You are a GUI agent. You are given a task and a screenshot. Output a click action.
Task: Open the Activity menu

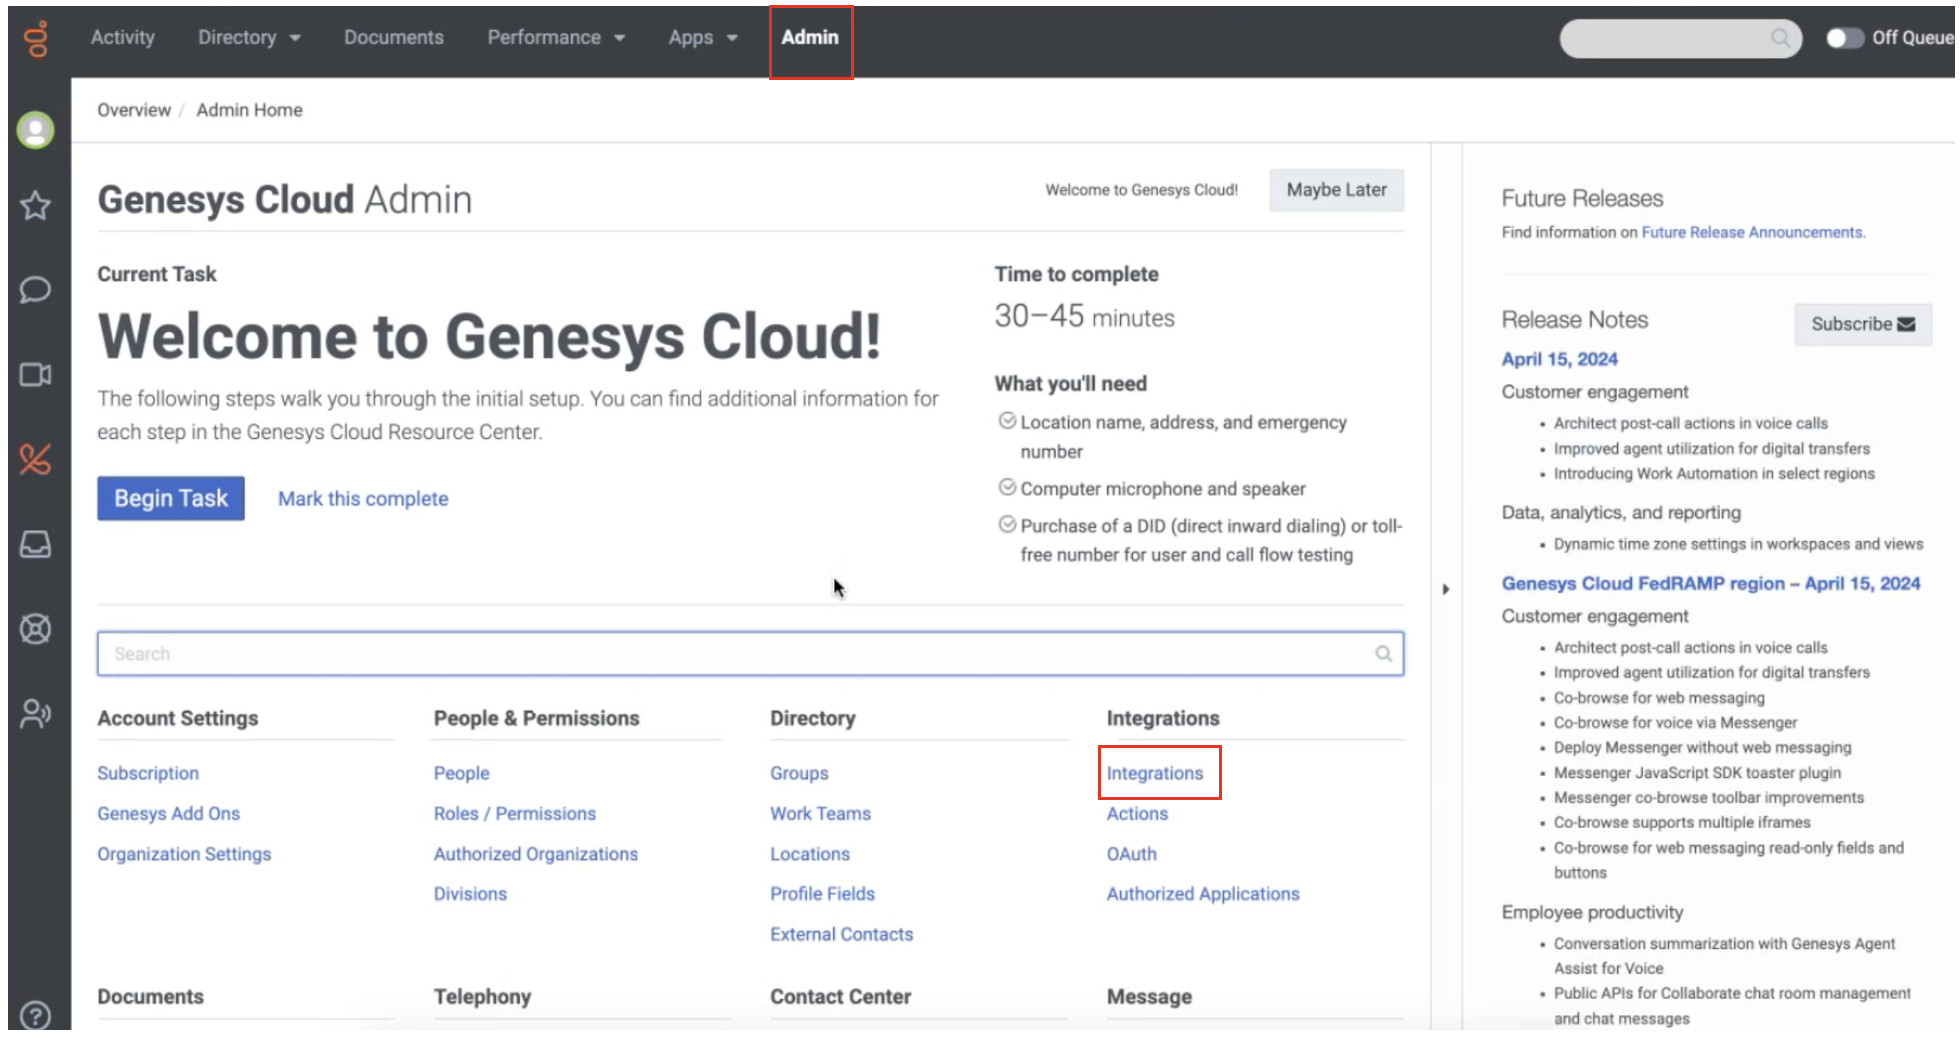click(x=122, y=38)
